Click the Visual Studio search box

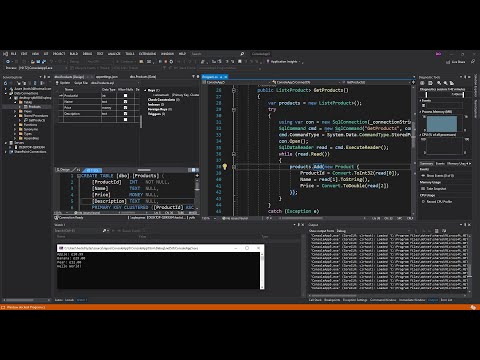coord(218,54)
